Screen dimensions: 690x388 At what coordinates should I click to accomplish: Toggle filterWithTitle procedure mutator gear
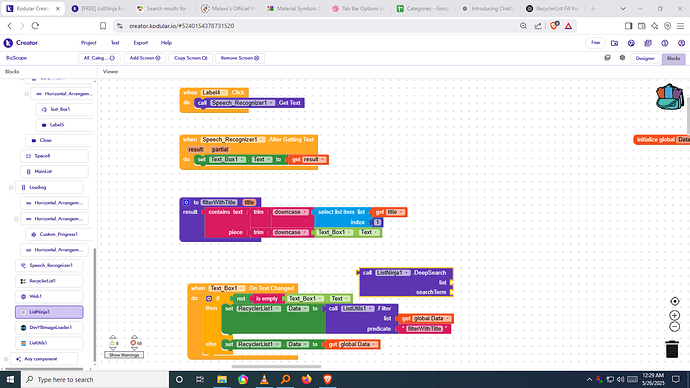click(x=186, y=202)
